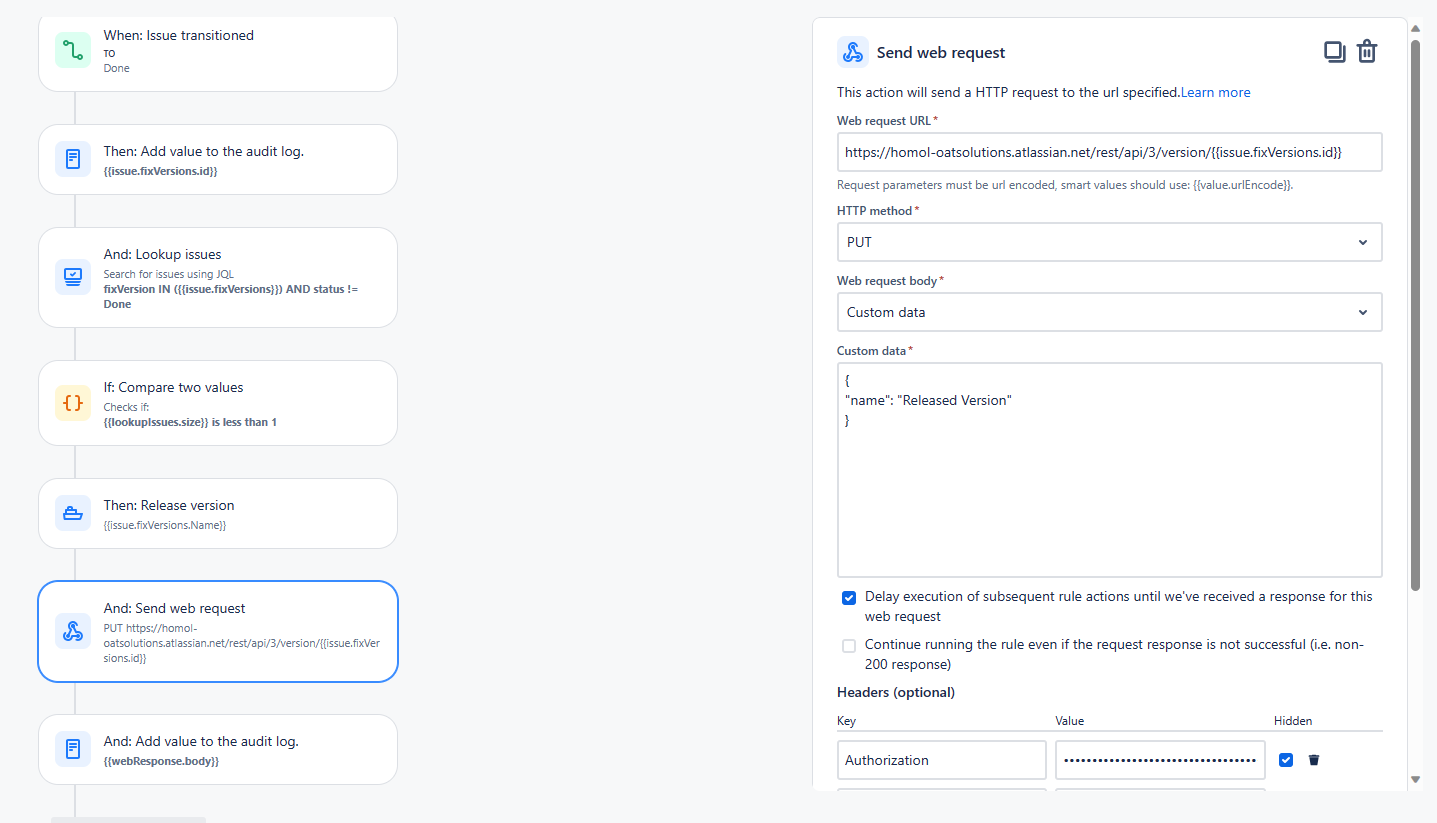This screenshot has height=823, width=1437.
Task: Duplicate the Send web request action
Action: [x=1334, y=51]
